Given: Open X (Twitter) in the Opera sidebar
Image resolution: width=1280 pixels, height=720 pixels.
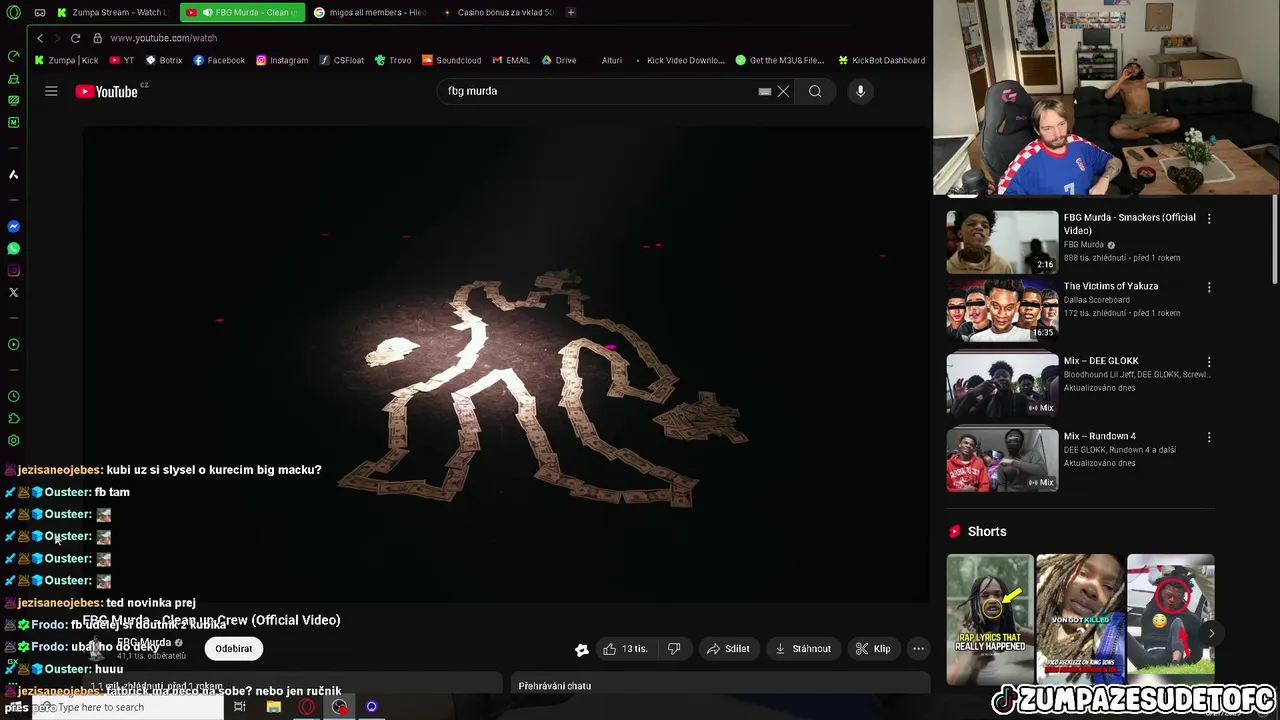Looking at the screenshot, I should pyautogui.click(x=13, y=292).
